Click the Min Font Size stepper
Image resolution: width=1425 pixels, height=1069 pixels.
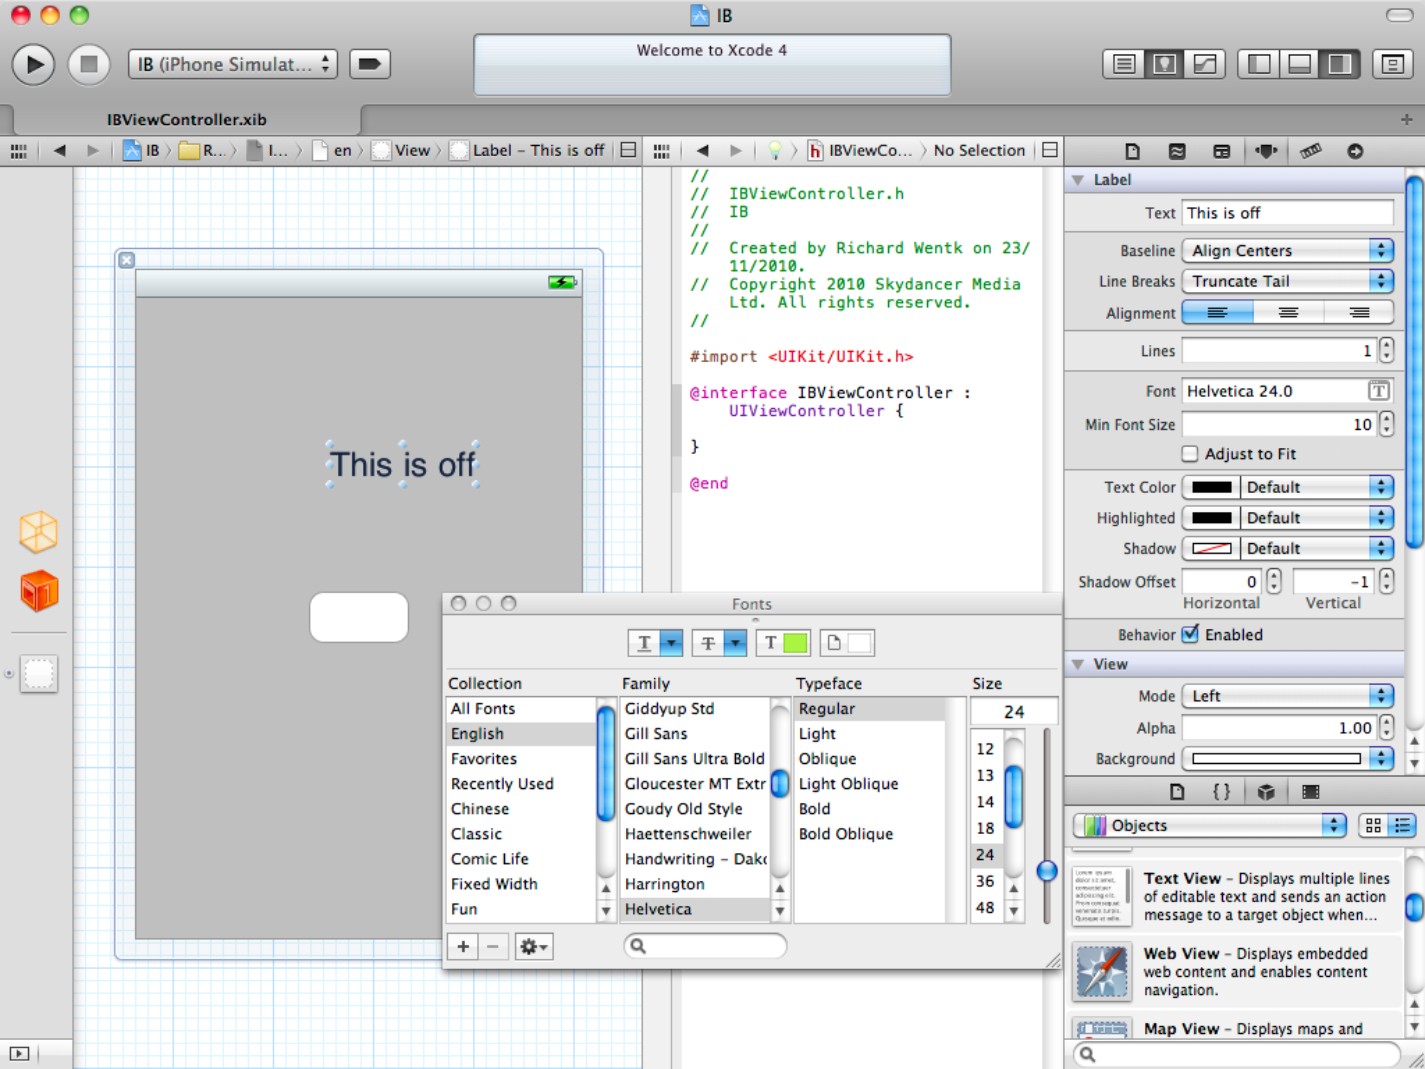pyautogui.click(x=1386, y=424)
